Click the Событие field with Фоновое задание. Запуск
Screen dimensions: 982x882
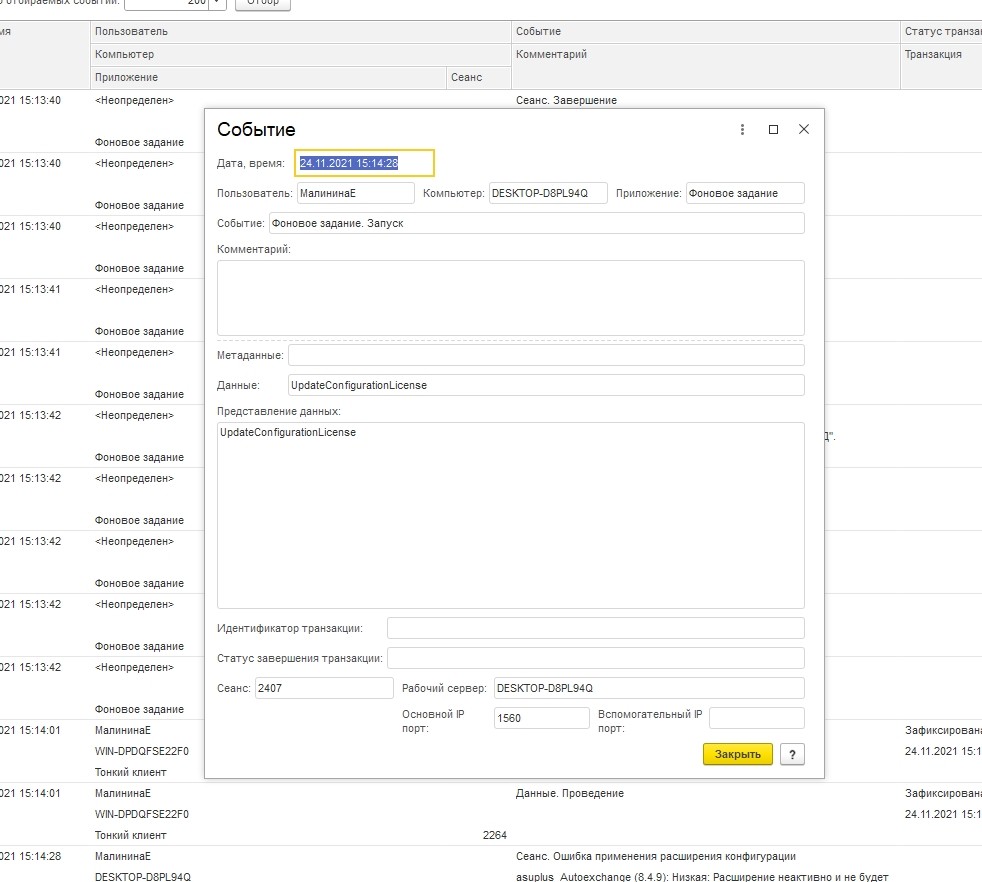coord(536,223)
